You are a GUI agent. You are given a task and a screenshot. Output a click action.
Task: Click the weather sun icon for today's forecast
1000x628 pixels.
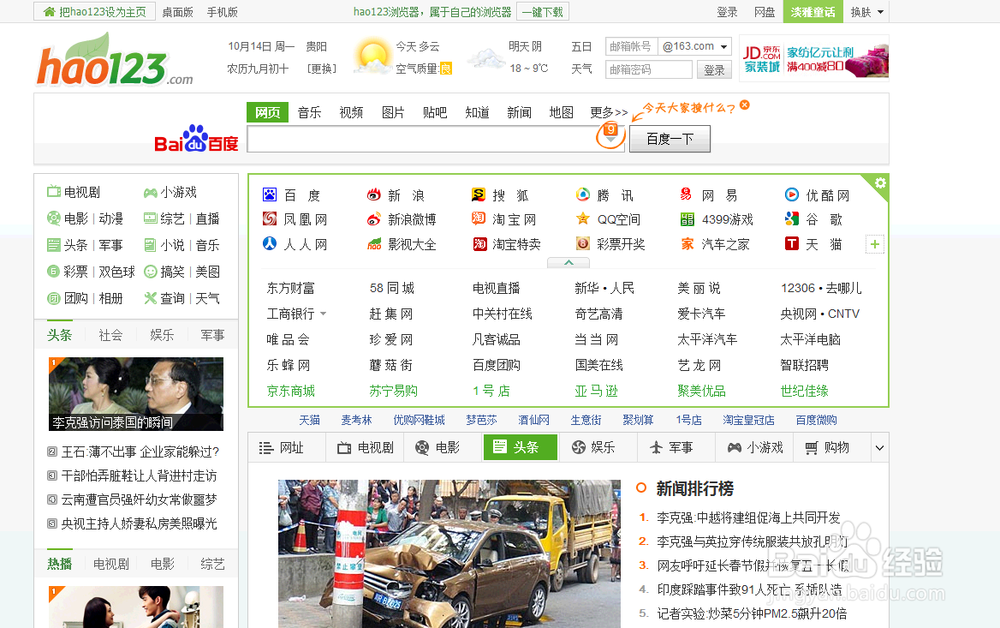(371, 57)
